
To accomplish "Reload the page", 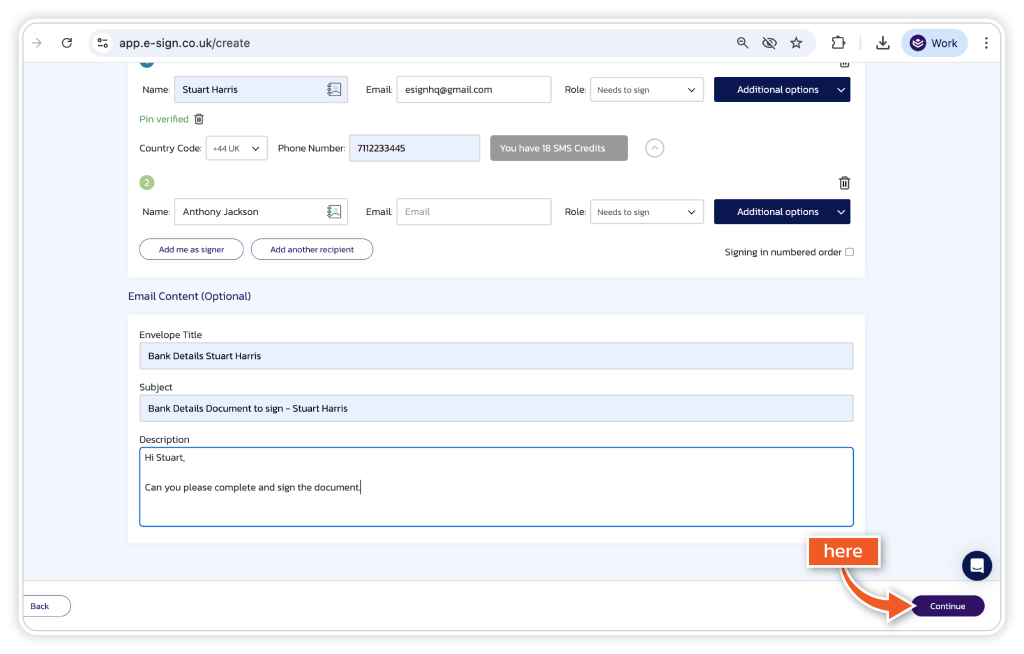I will click(x=67, y=43).
